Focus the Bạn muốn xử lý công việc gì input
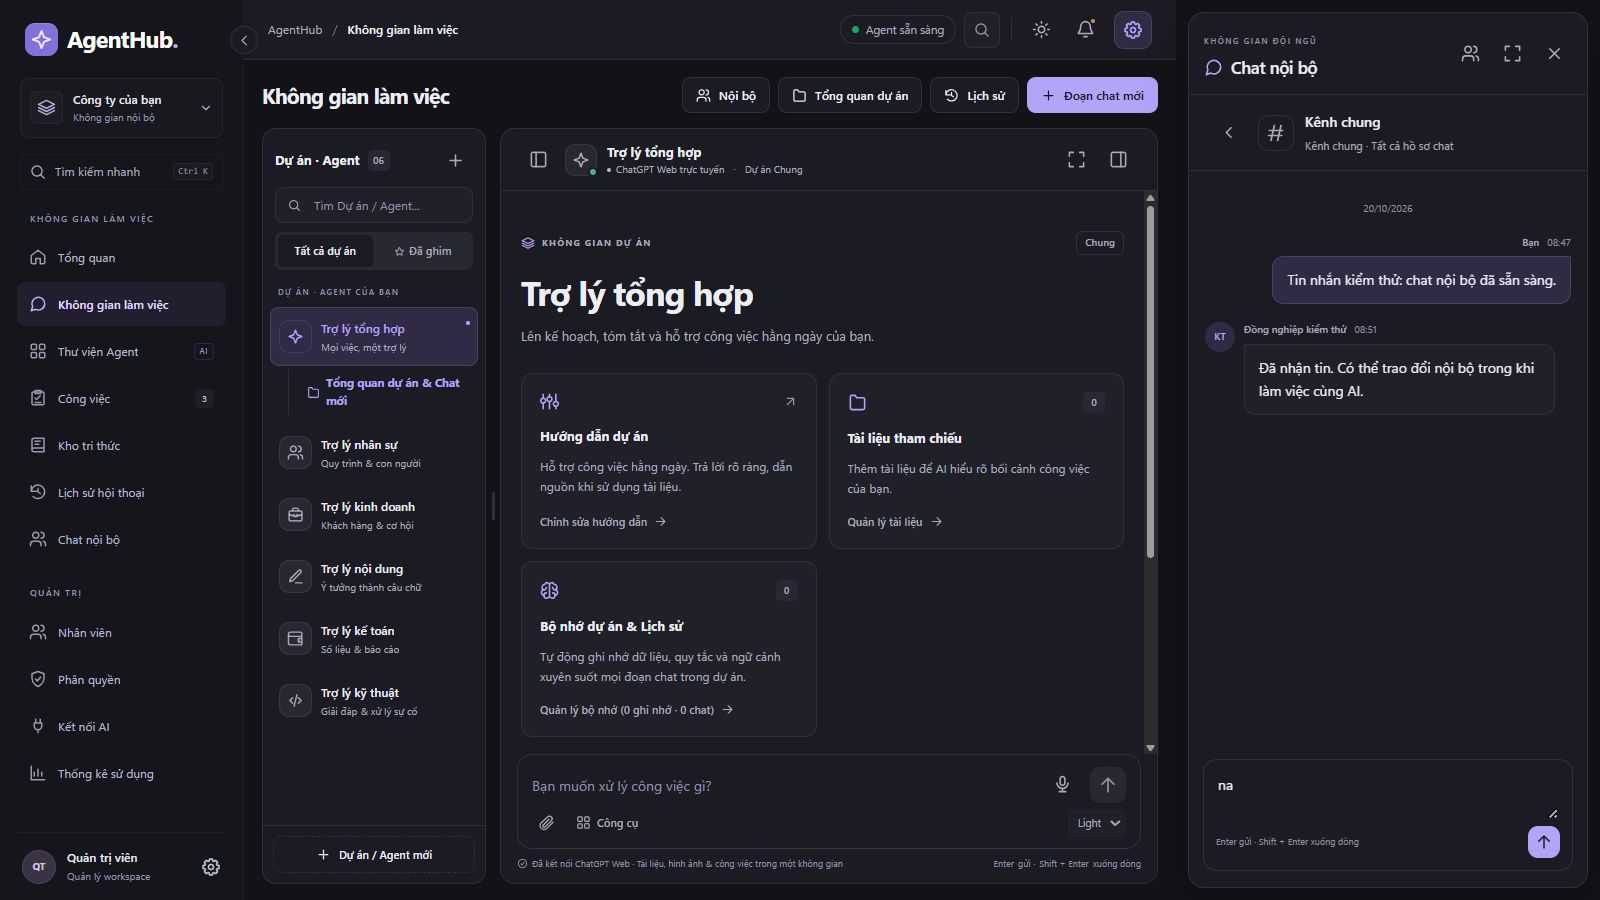The width and height of the screenshot is (1600, 900). click(x=786, y=786)
